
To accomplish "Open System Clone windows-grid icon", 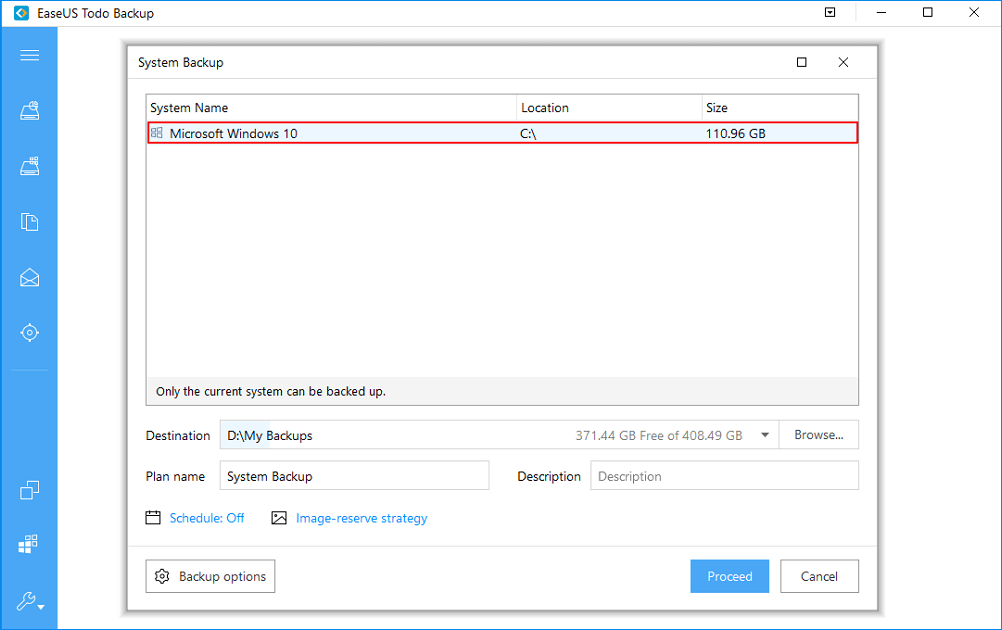I will [x=29, y=544].
